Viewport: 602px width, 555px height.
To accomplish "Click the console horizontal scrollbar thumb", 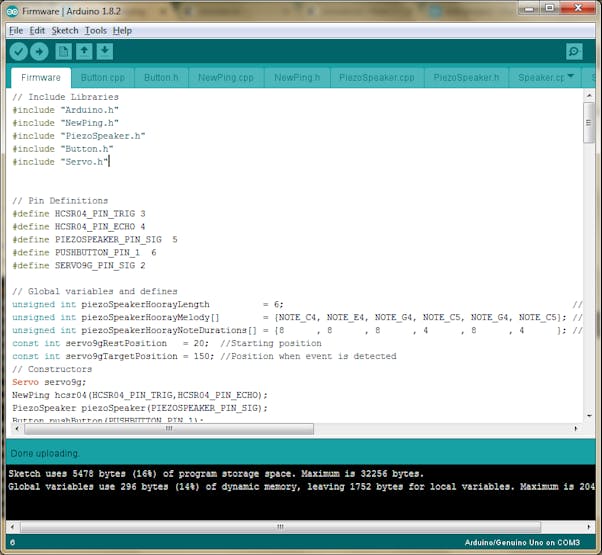I will coord(281,527).
